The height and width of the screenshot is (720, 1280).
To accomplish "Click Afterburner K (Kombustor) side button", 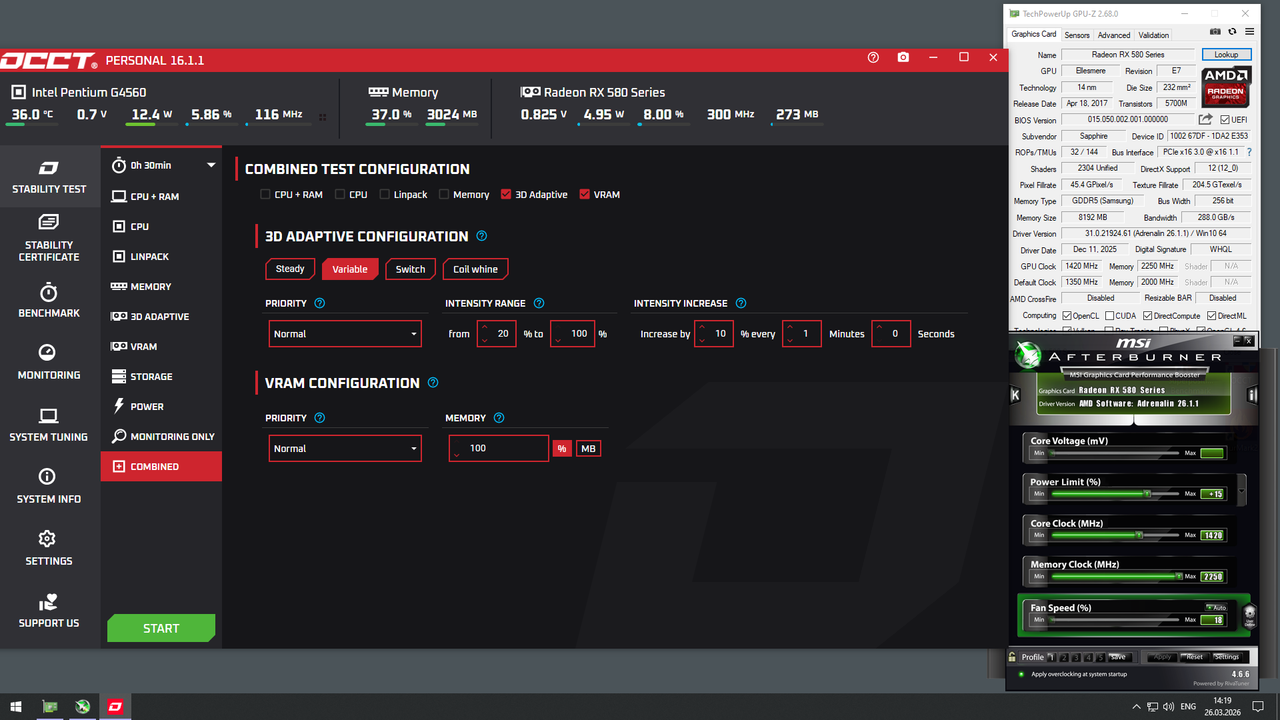I will (x=1015, y=395).
